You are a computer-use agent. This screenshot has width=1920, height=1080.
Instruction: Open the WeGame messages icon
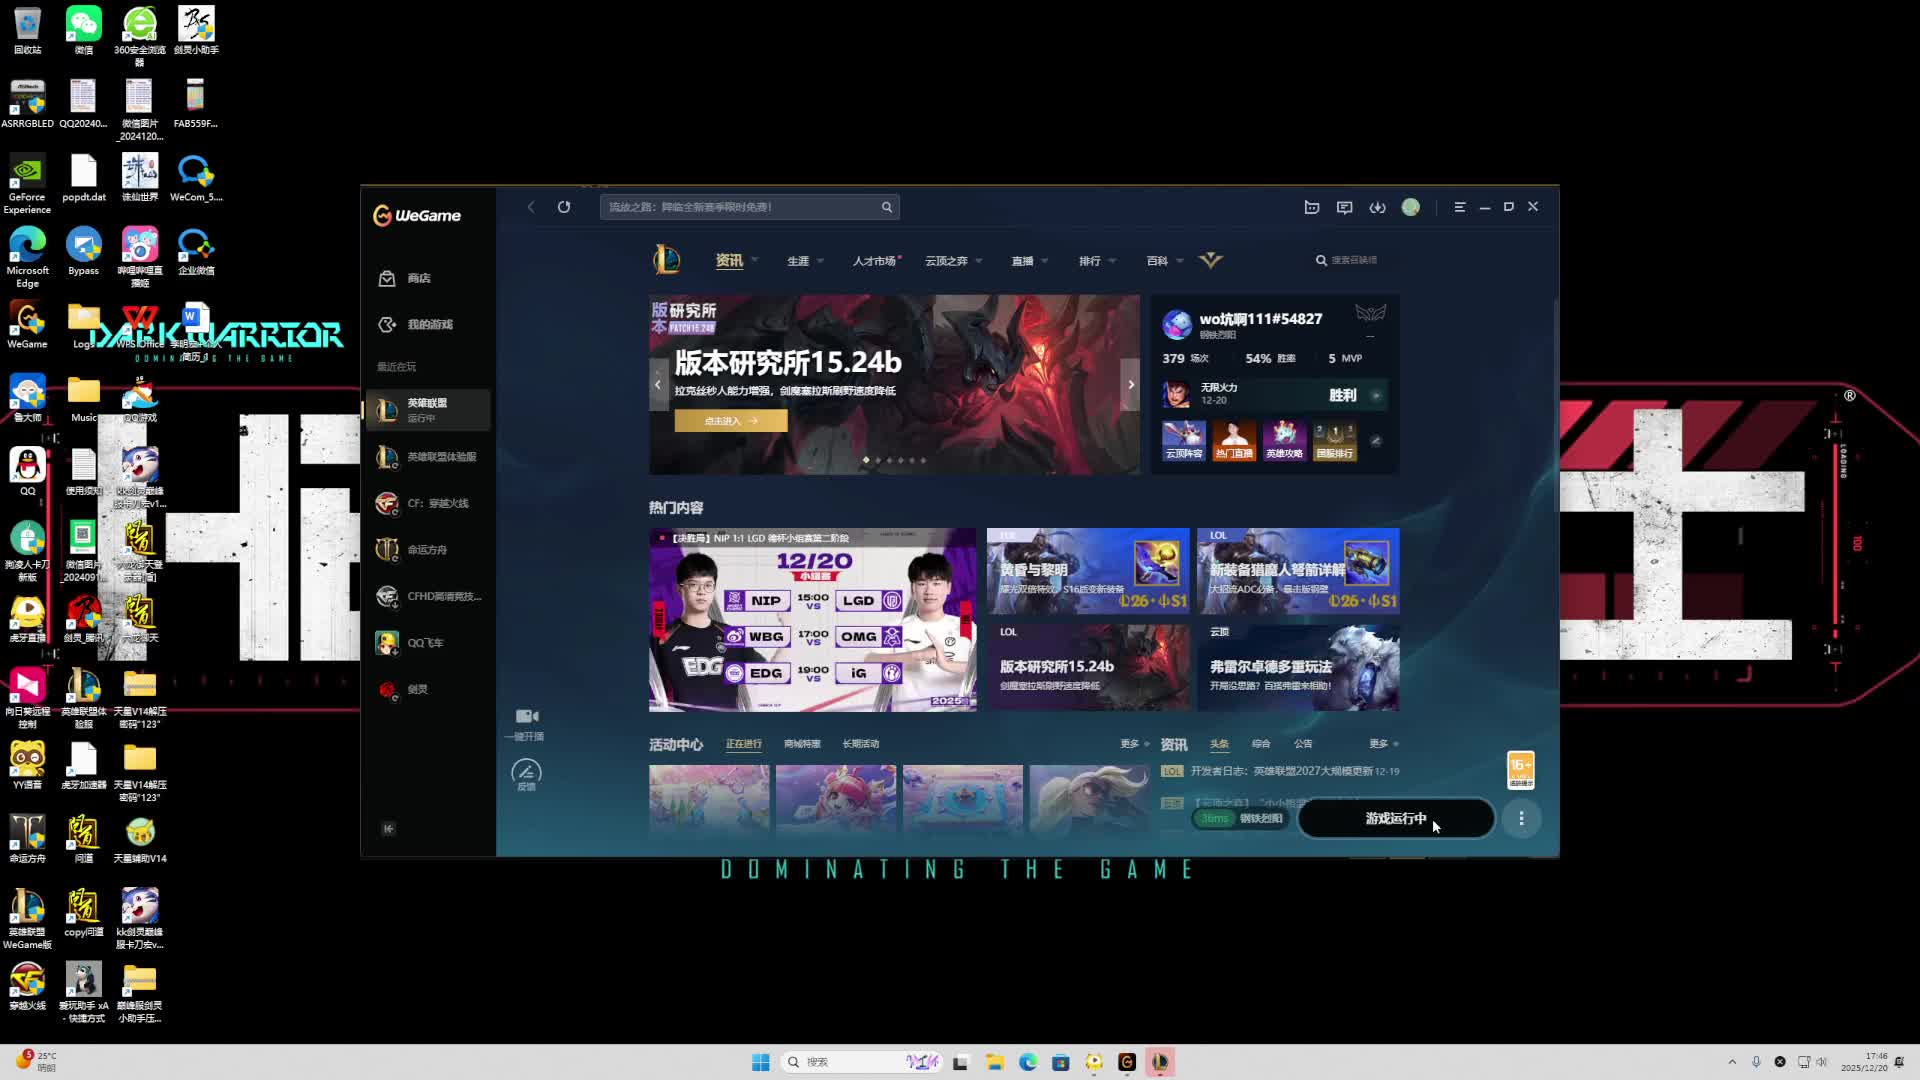(x=1344, y=207)
